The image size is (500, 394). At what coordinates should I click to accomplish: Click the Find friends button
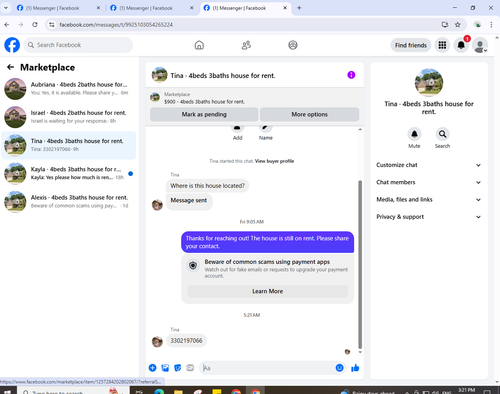(411, 45)
